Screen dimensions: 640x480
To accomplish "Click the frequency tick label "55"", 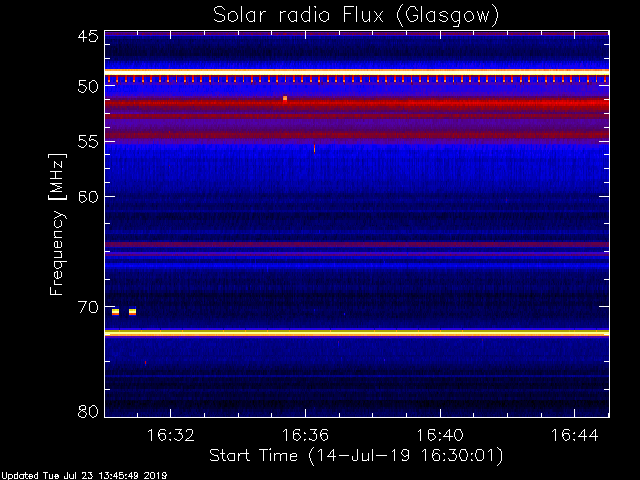I will pos(88,142).
